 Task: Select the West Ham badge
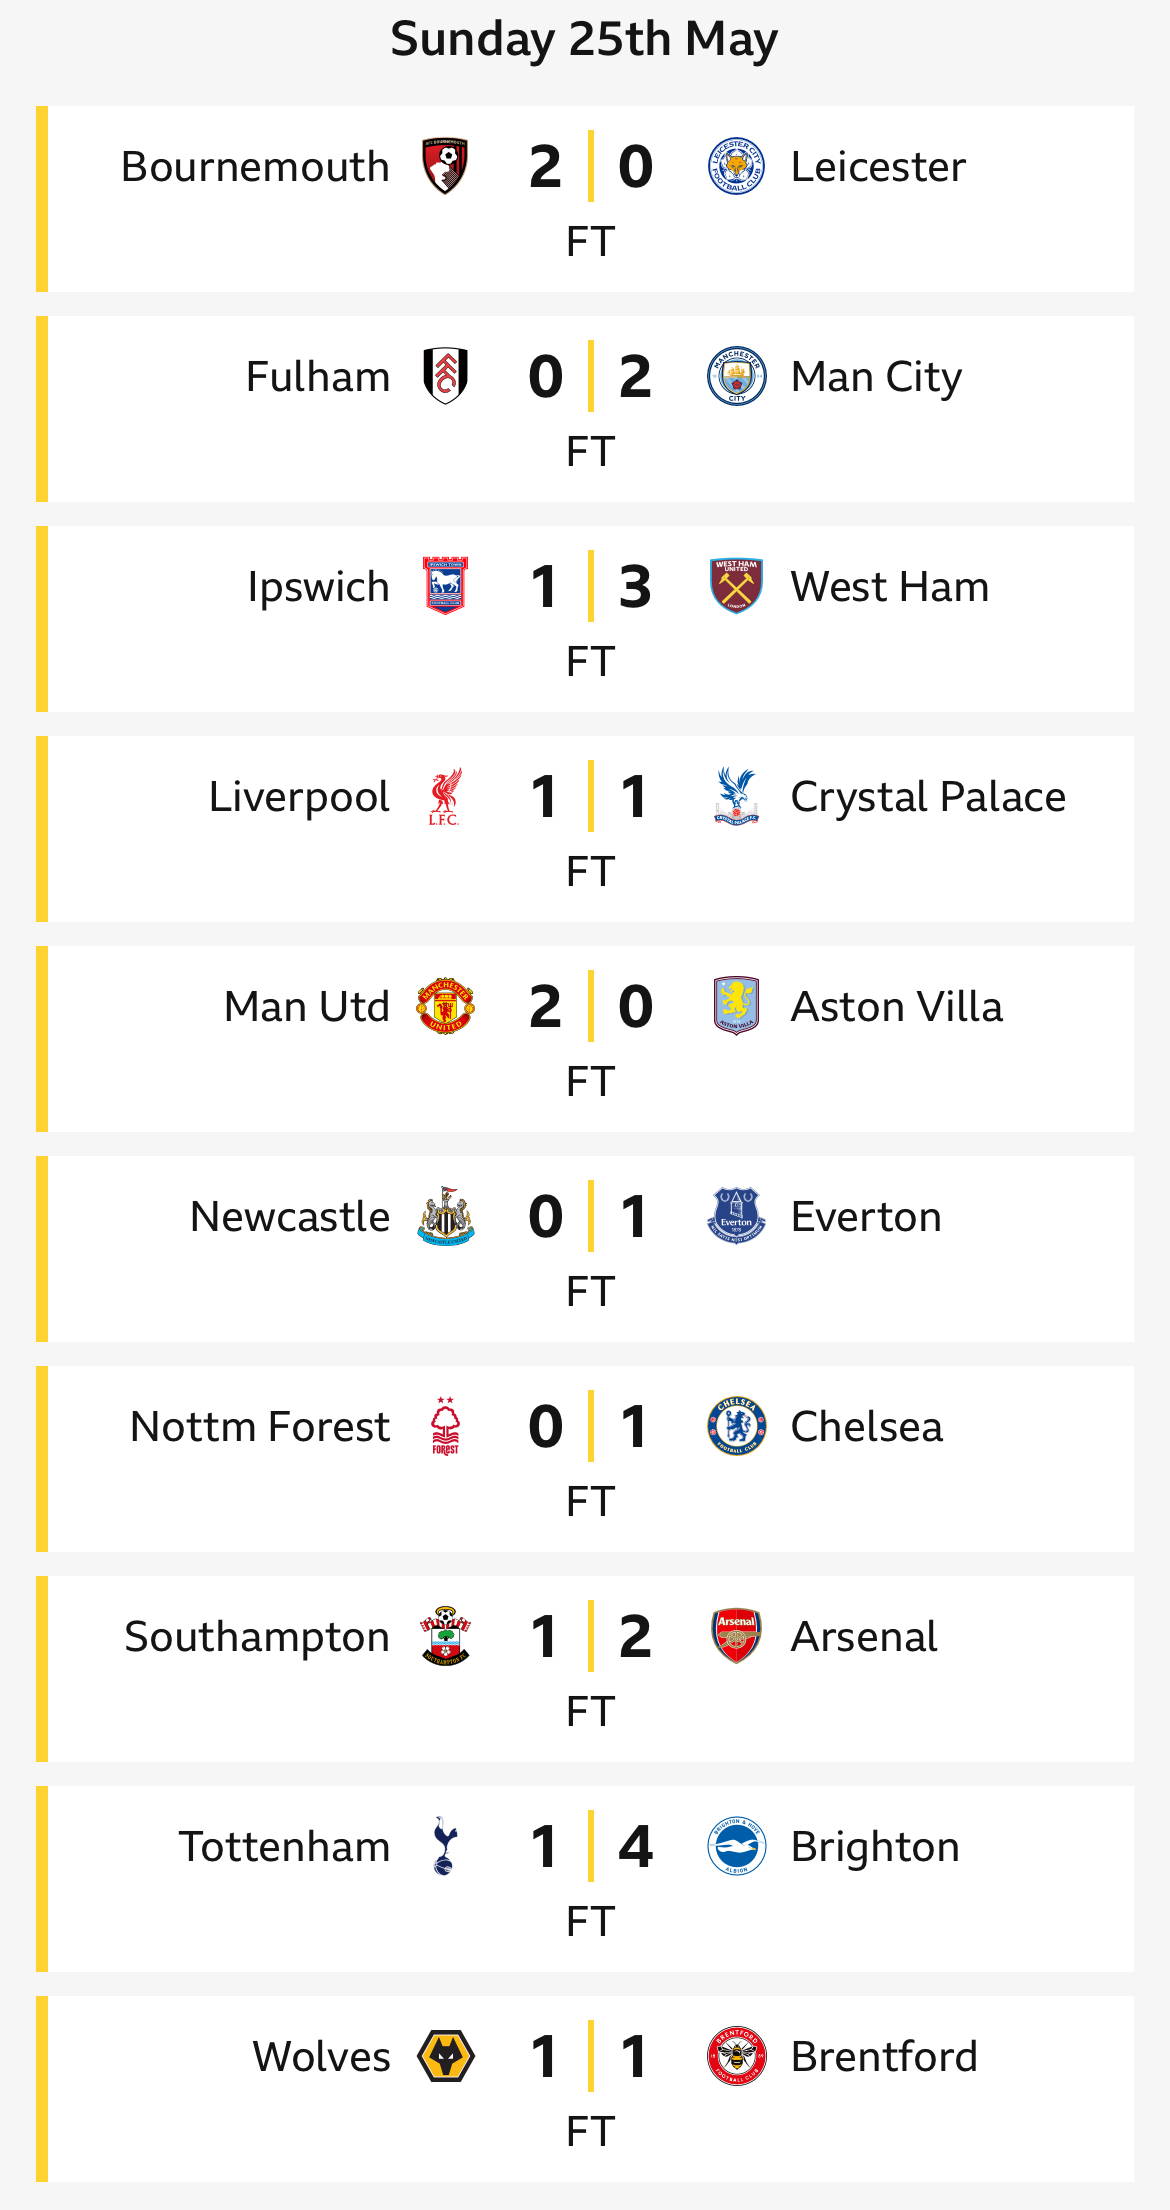pyautogui.click(x=736, y=586)
